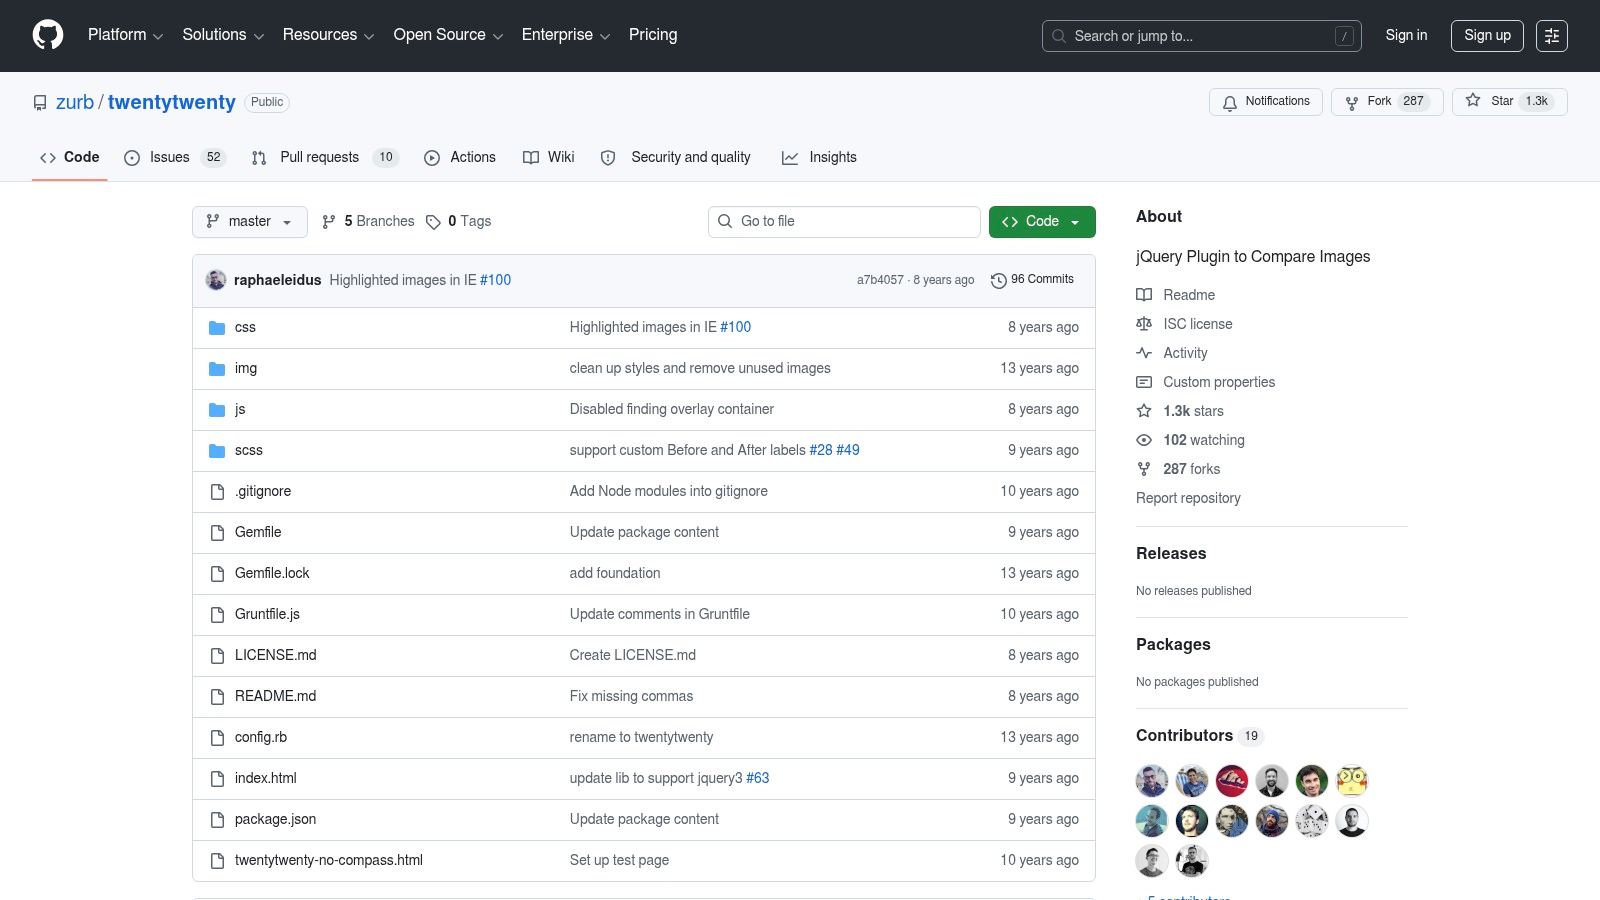Screen dimensions: 1600x900
Task: Click the repository icon beside zurb
Action: pyautogui.click(x=40, y=103)
